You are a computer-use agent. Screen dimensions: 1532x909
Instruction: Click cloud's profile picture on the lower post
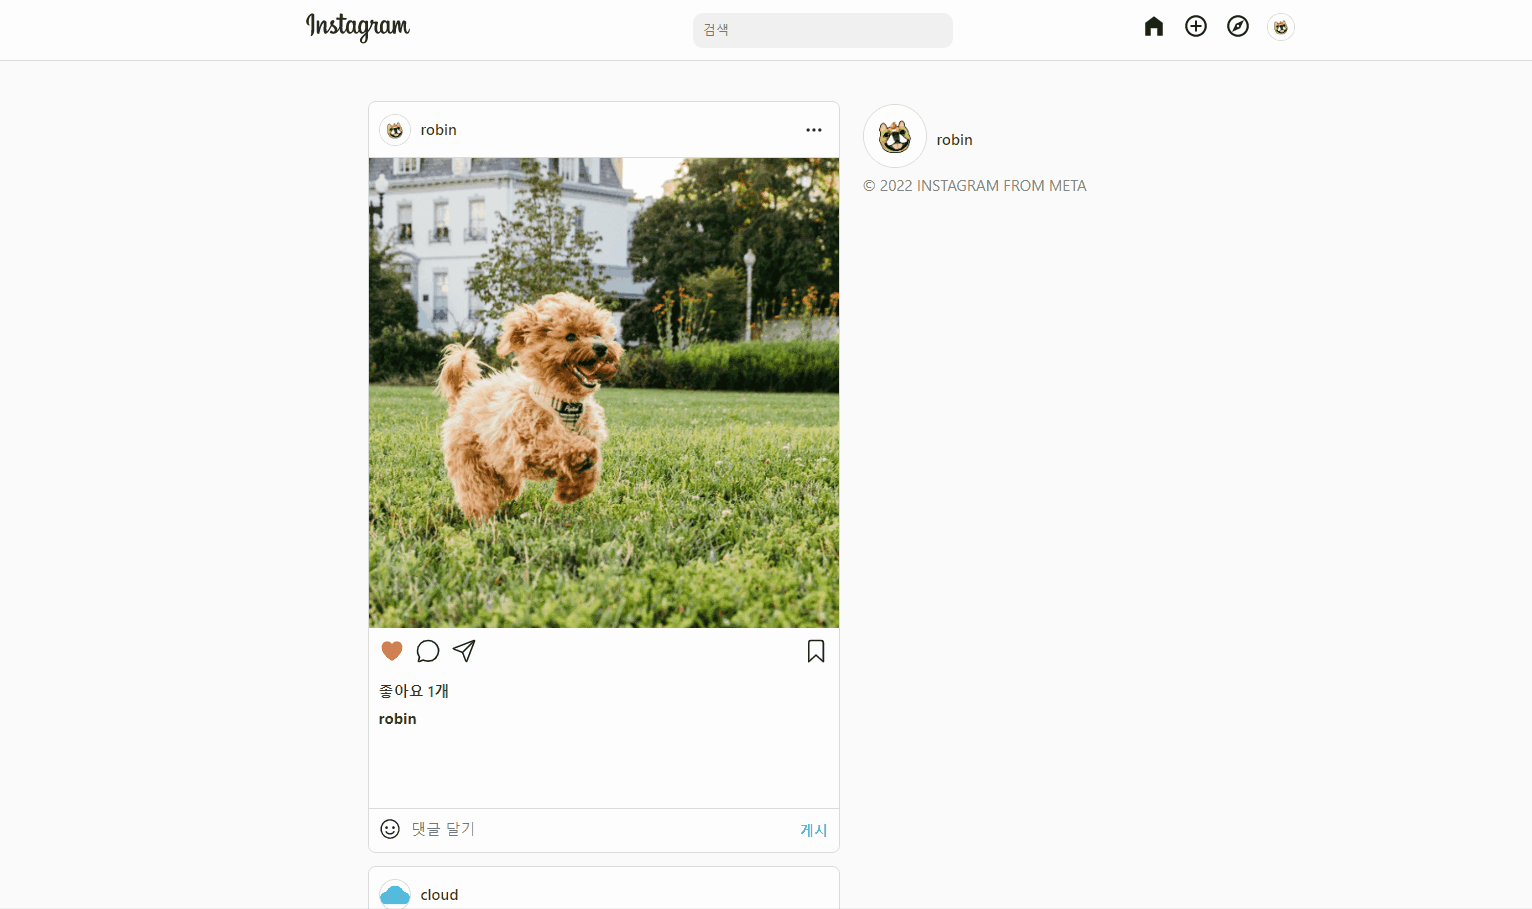click(x=394, y=894)
